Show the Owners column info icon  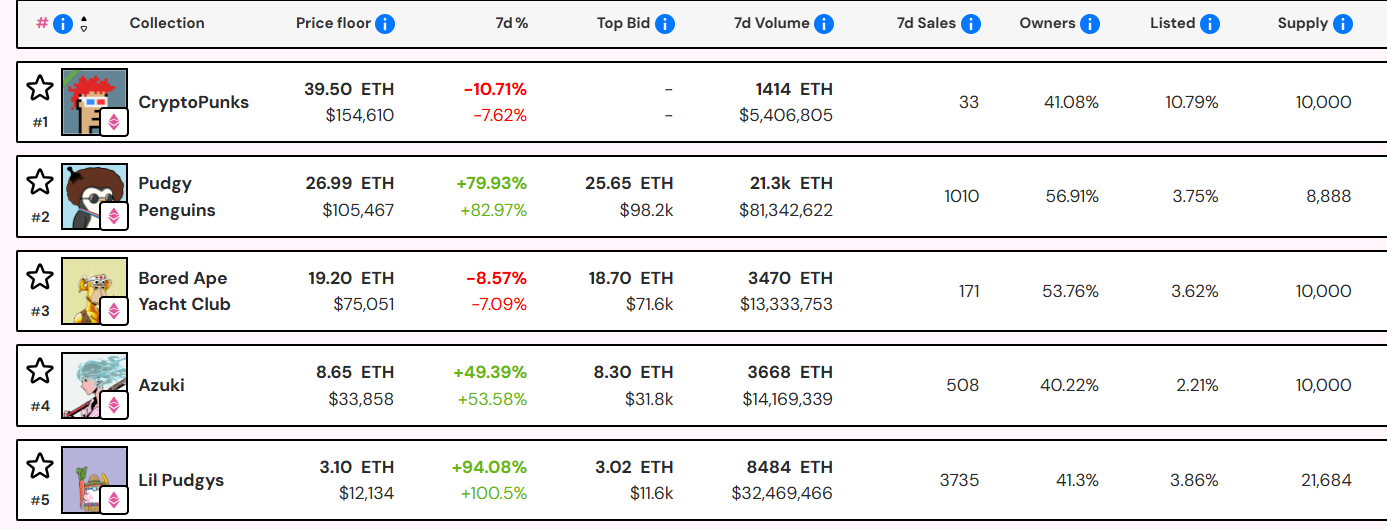click(1090, 24)
